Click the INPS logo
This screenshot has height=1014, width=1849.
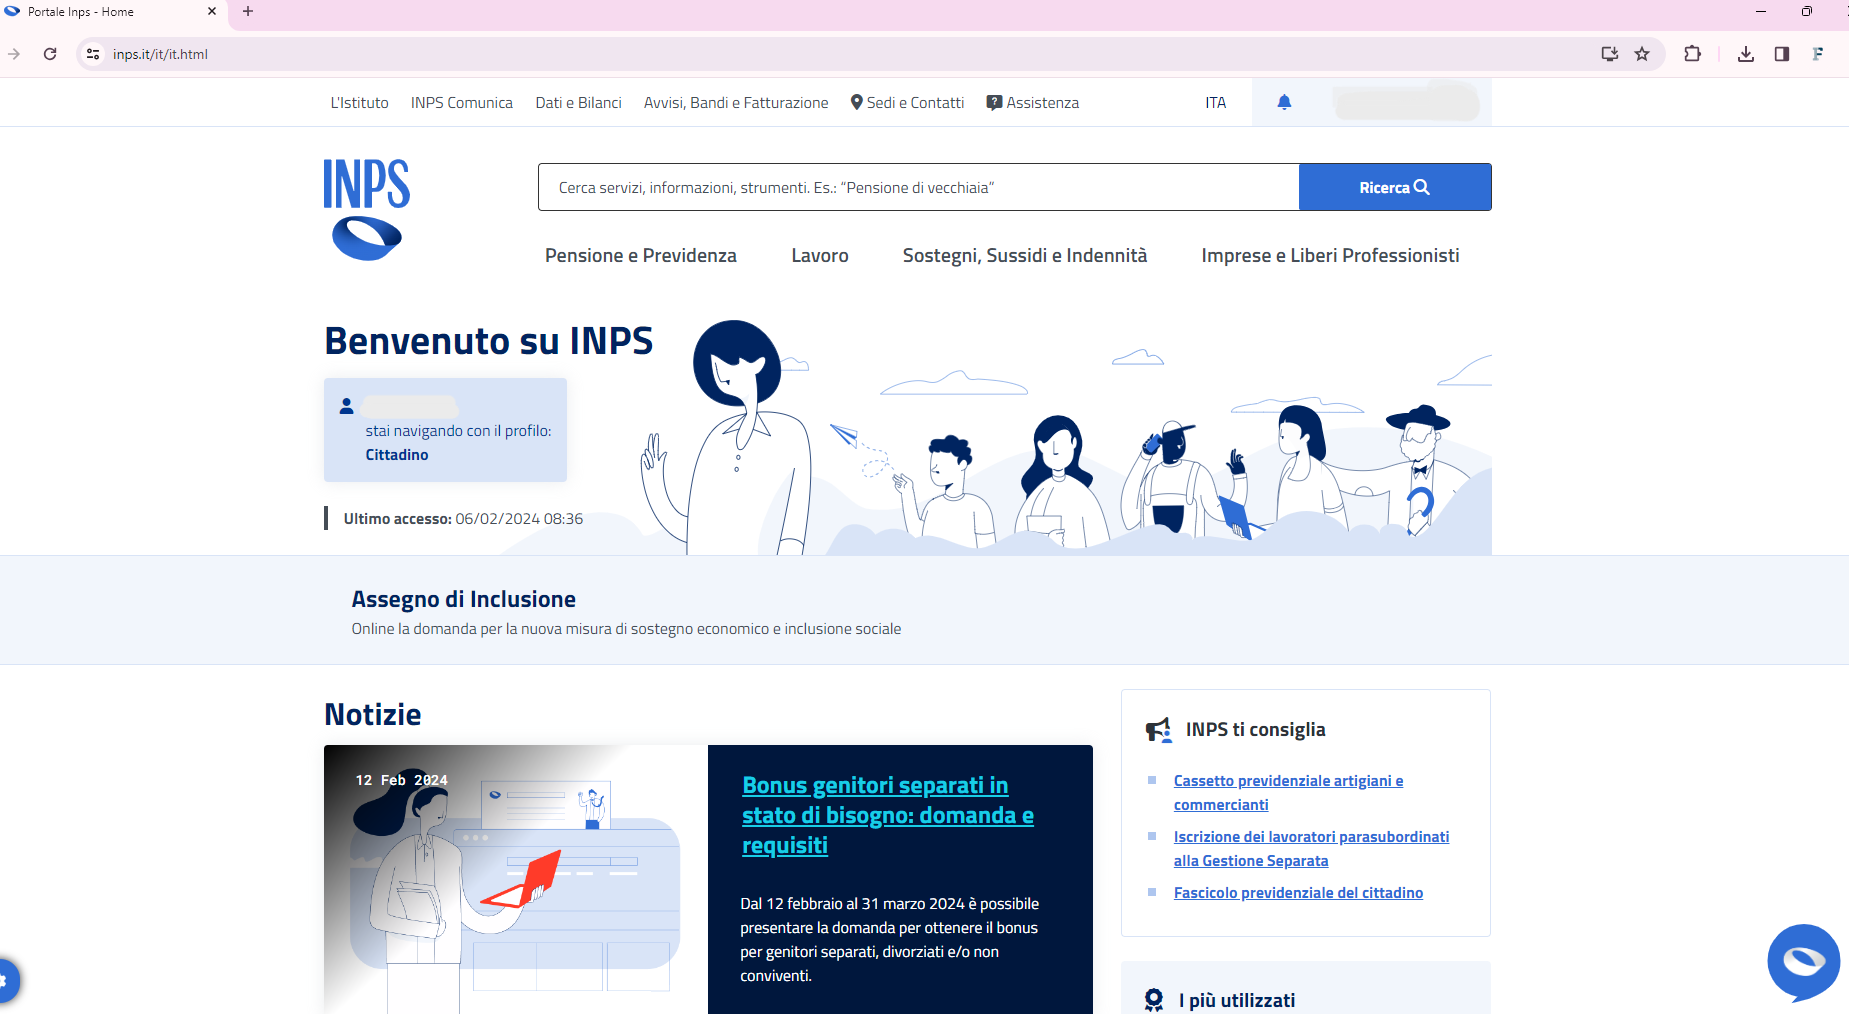(x=366, y=210)
